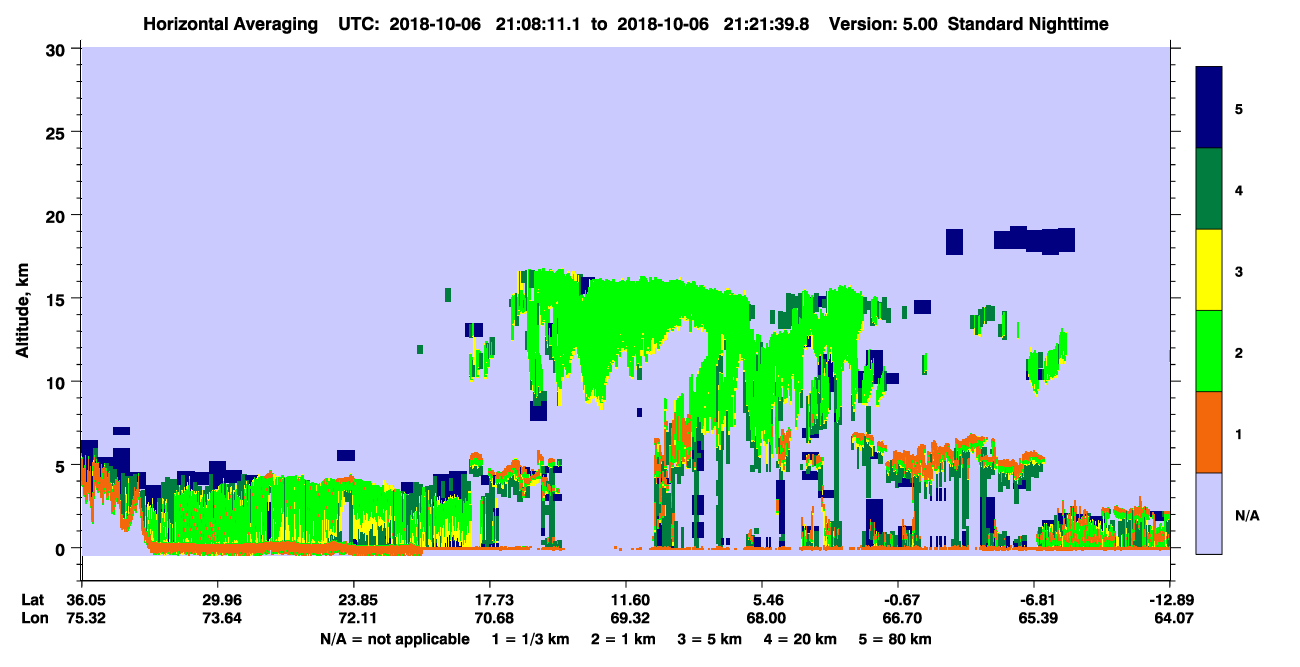Image resolution: width=1300 pixels, height=667 pixels.
Task: Click the yellow level 3 colorbar segment
Action: click(1209, 270)
